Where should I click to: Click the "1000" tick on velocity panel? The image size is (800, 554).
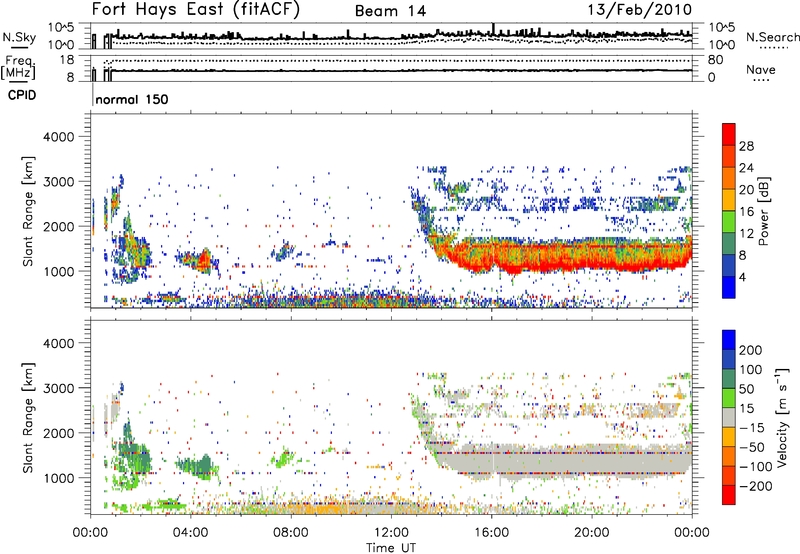(59, 478)
